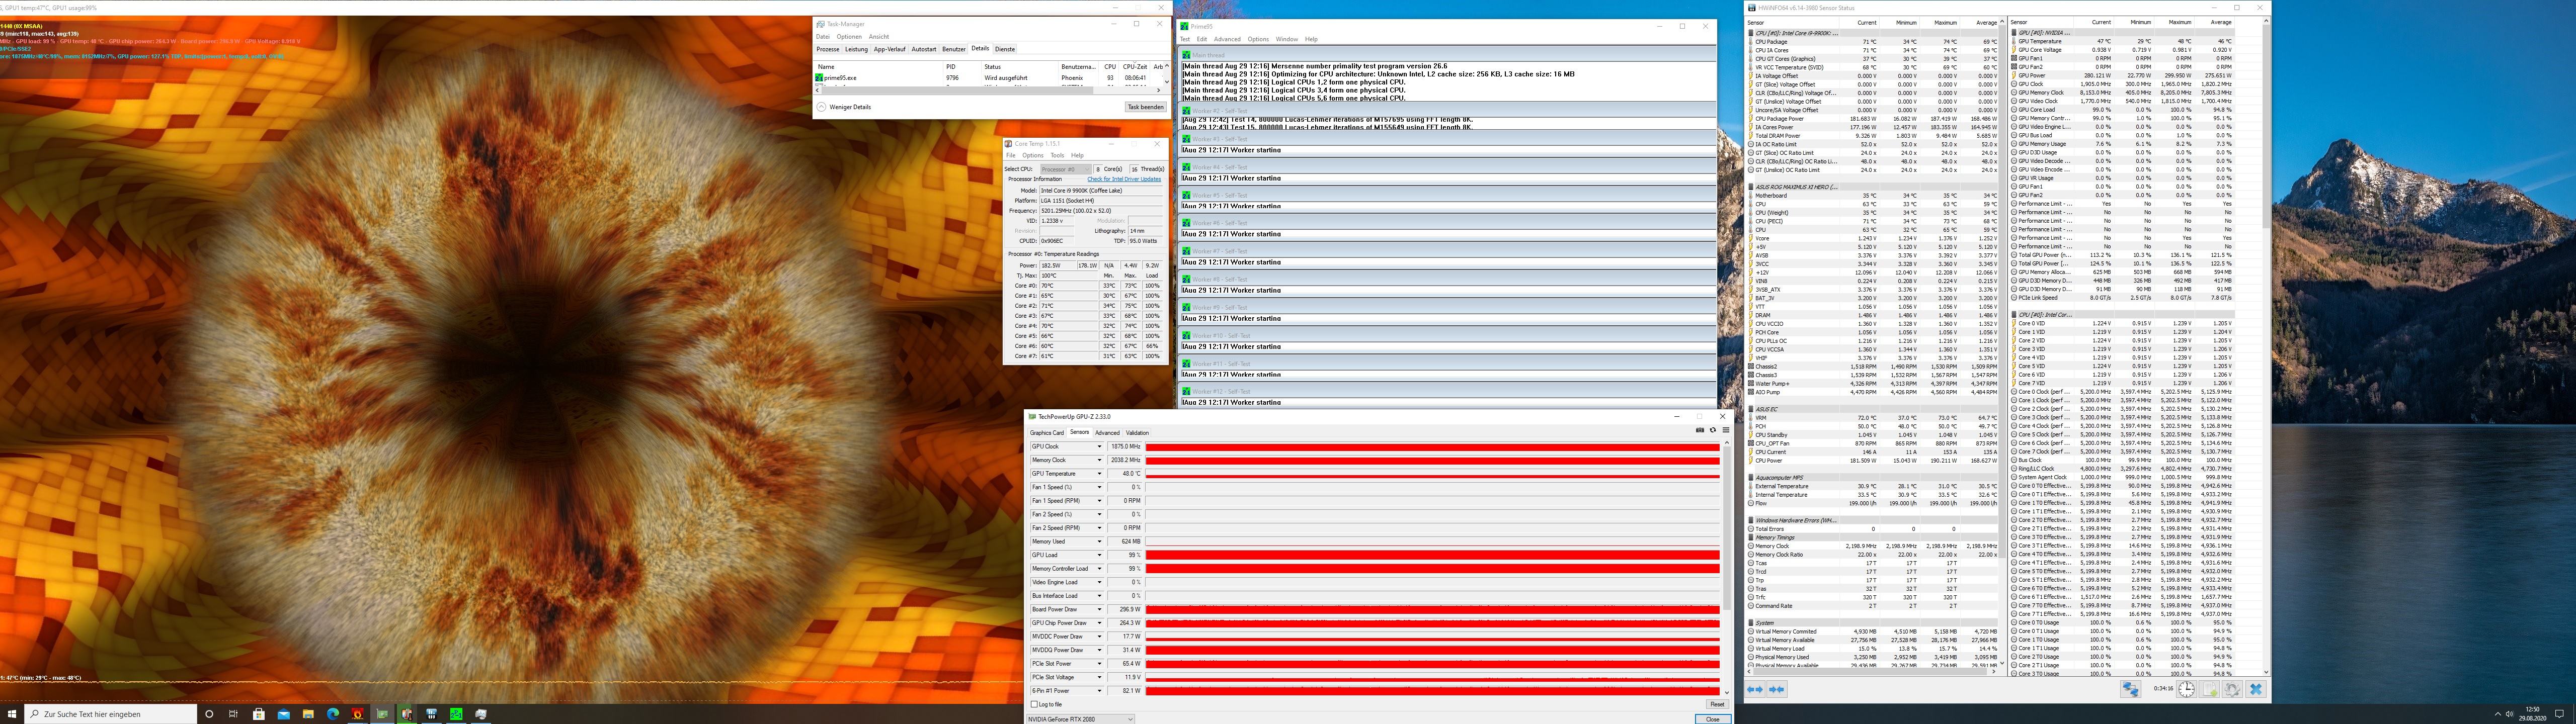Click HWiNFO left panel horizontal scrollbar

click(1871, 672)
